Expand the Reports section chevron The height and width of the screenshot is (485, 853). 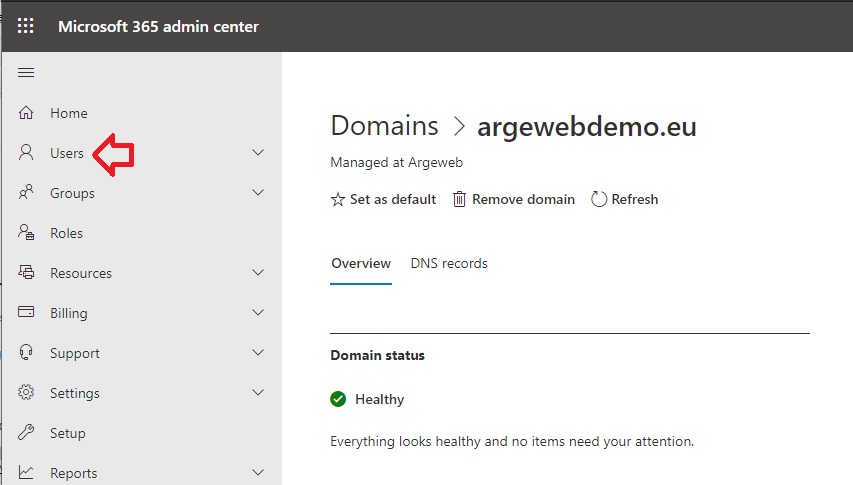pyautogui.click(x=258, y=472)
